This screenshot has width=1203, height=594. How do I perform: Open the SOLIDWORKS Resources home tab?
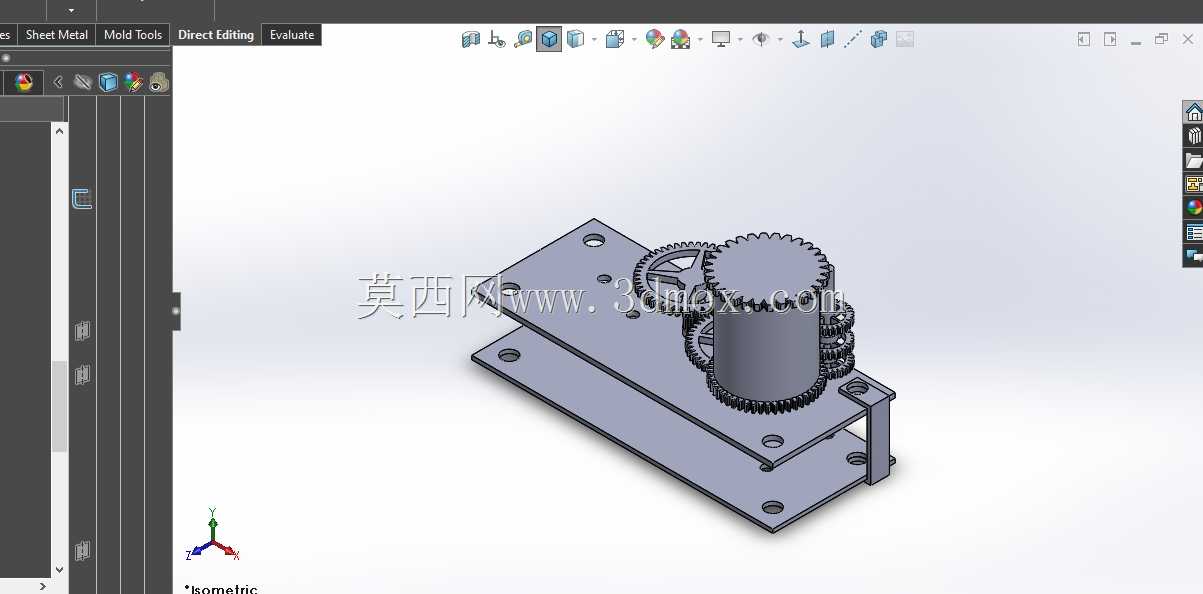tap(1193, 112)
